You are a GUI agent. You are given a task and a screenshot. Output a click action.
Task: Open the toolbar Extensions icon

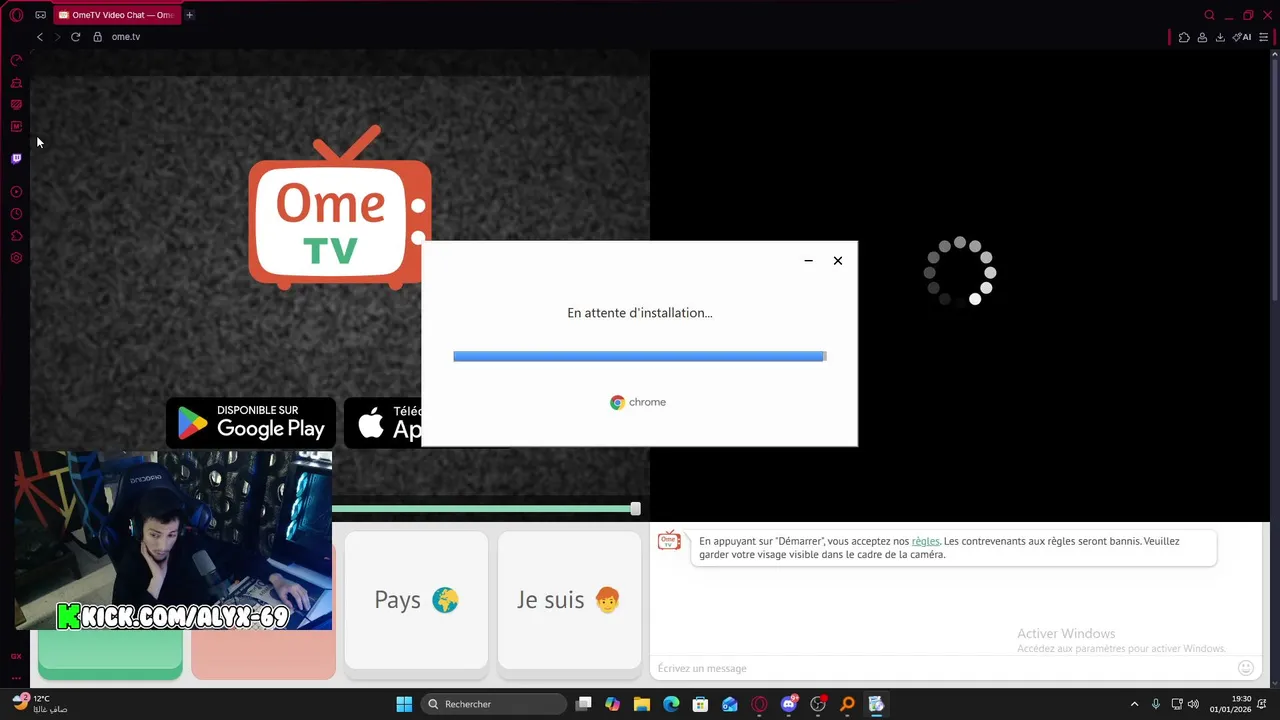1184,37
